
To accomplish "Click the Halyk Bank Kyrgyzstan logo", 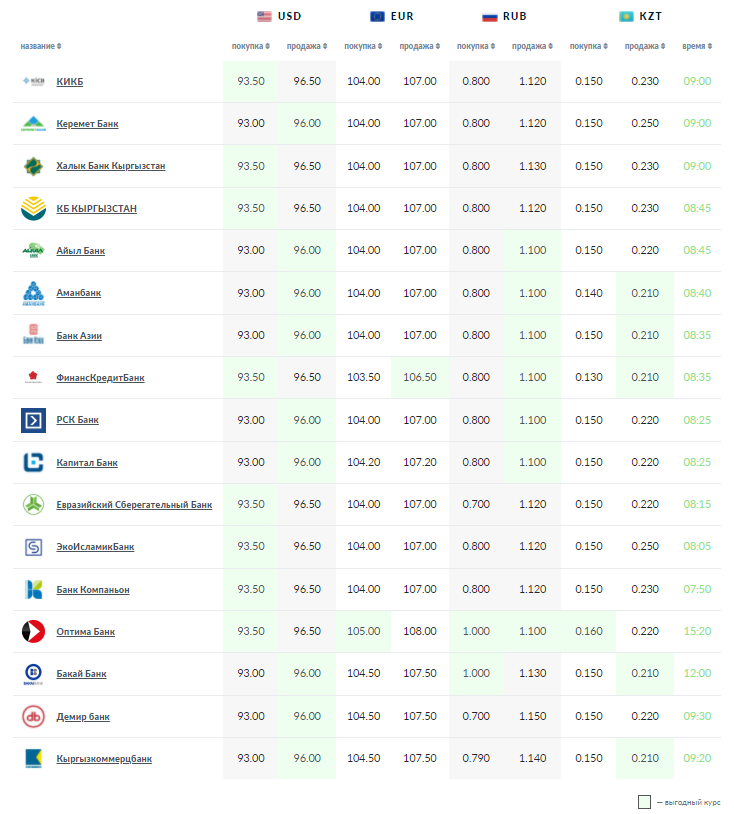I will [33, 166].
